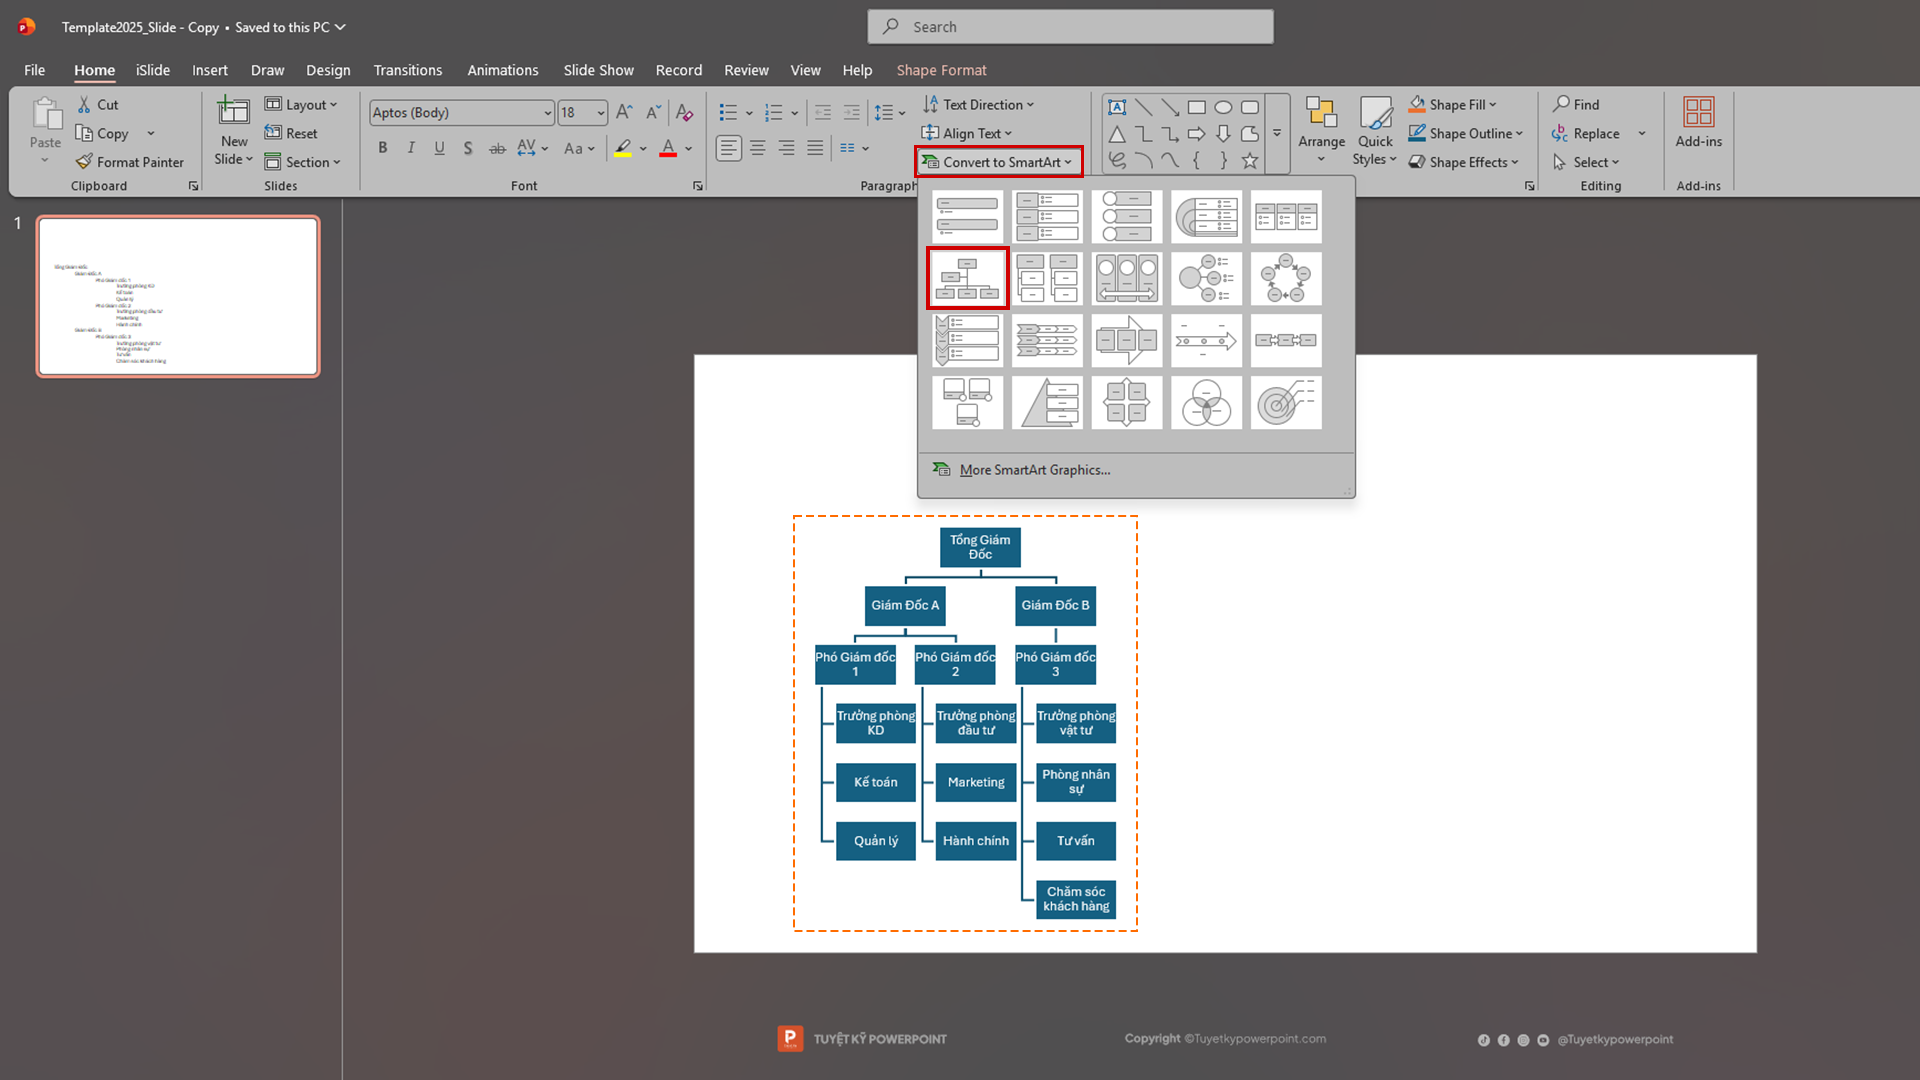
Task: Open the Add-ins pane
Action: (1698, 123)
